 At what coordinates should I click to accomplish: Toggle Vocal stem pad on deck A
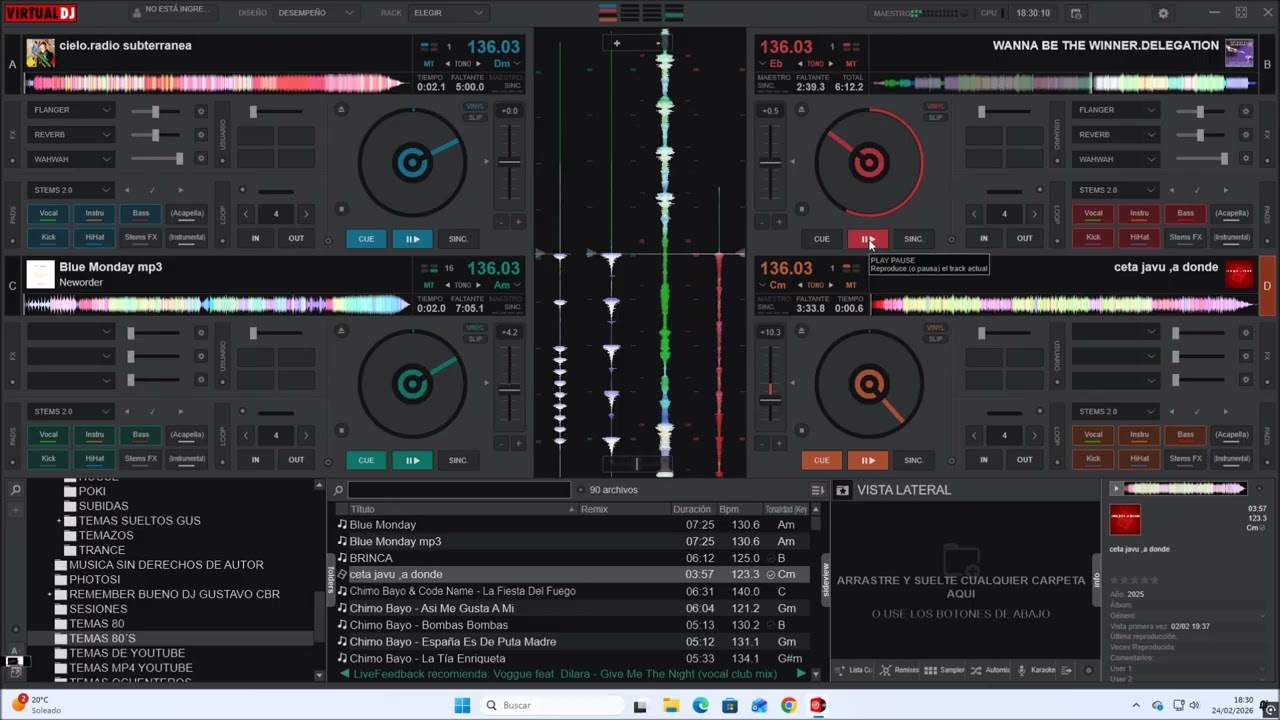pos(48,213)
